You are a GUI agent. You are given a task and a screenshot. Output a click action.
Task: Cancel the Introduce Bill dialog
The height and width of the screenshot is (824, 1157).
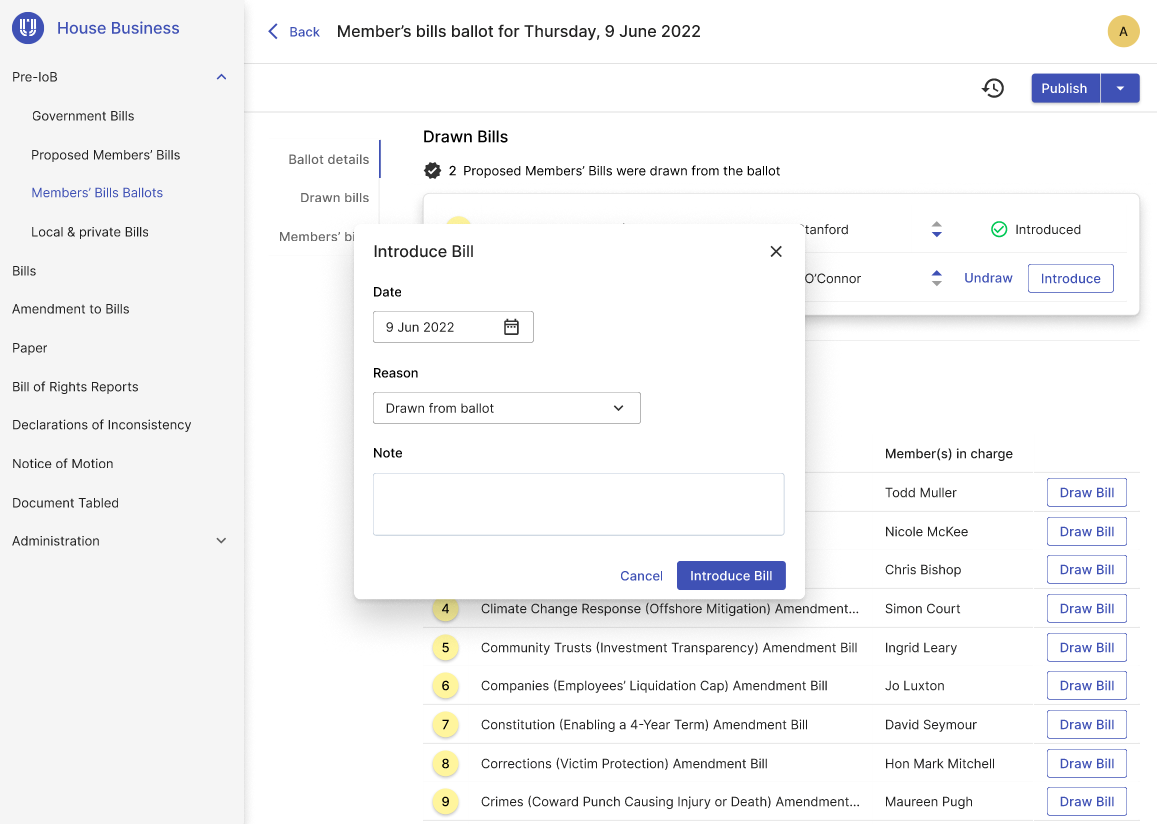tap(641, 576)
